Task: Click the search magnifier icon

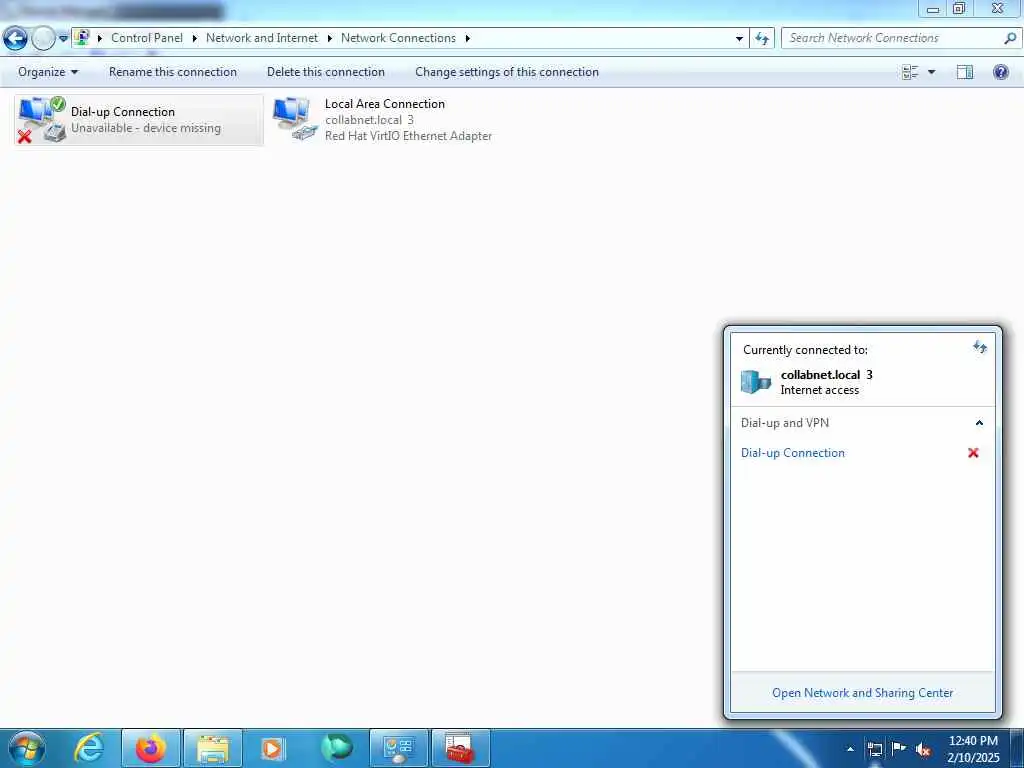Action: [1010, 38]
